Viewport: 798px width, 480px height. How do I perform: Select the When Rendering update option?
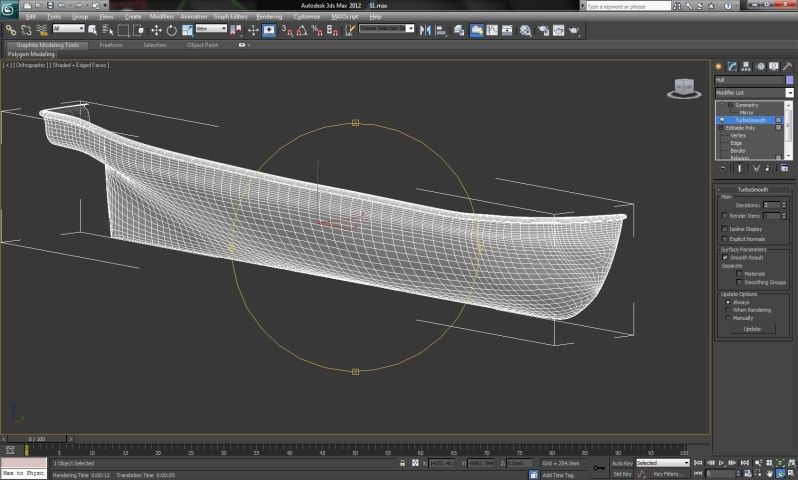point(728,309)
